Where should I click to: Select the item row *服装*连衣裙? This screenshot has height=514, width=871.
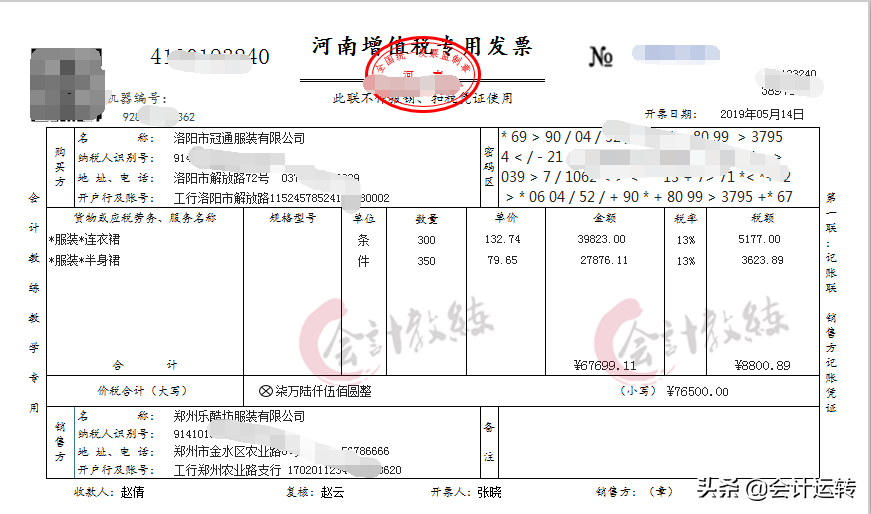coord(84,239)
